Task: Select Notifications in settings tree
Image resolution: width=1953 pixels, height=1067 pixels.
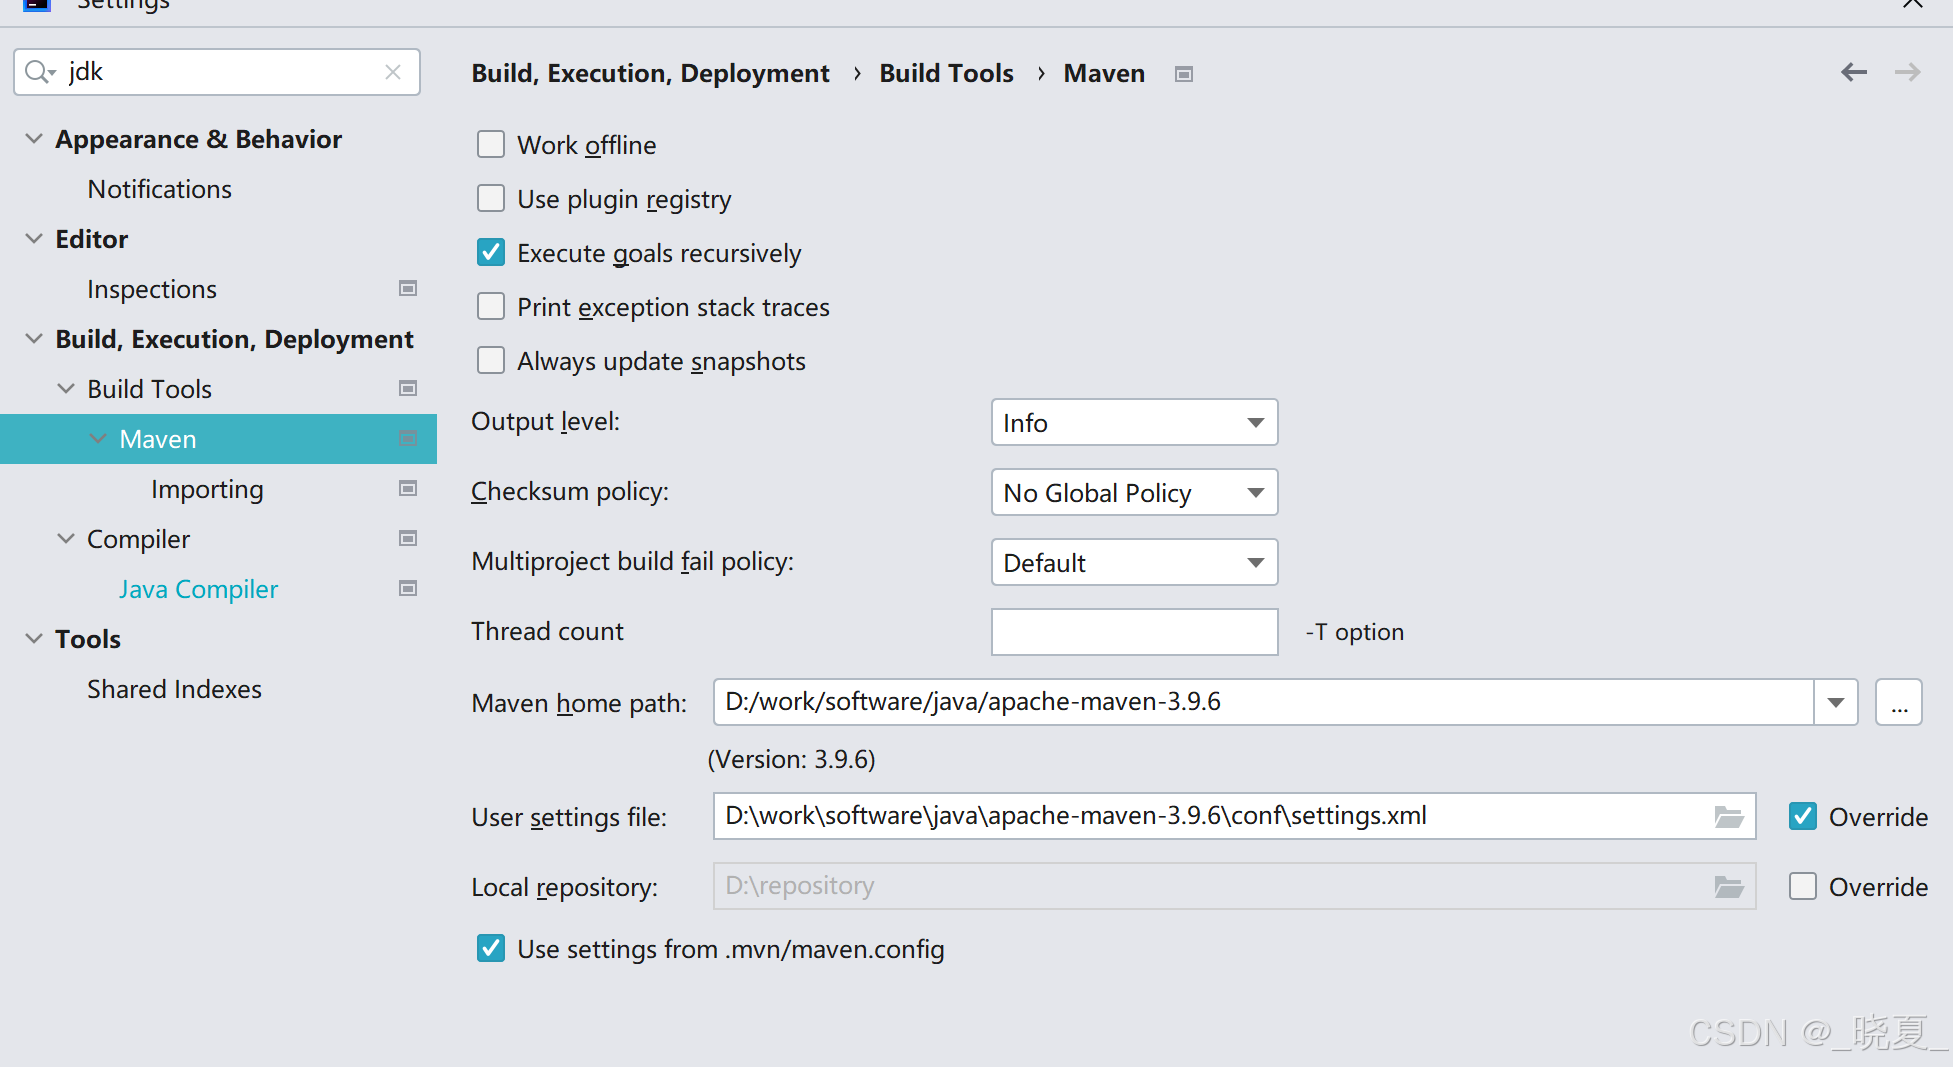Action: coord(160,189)
